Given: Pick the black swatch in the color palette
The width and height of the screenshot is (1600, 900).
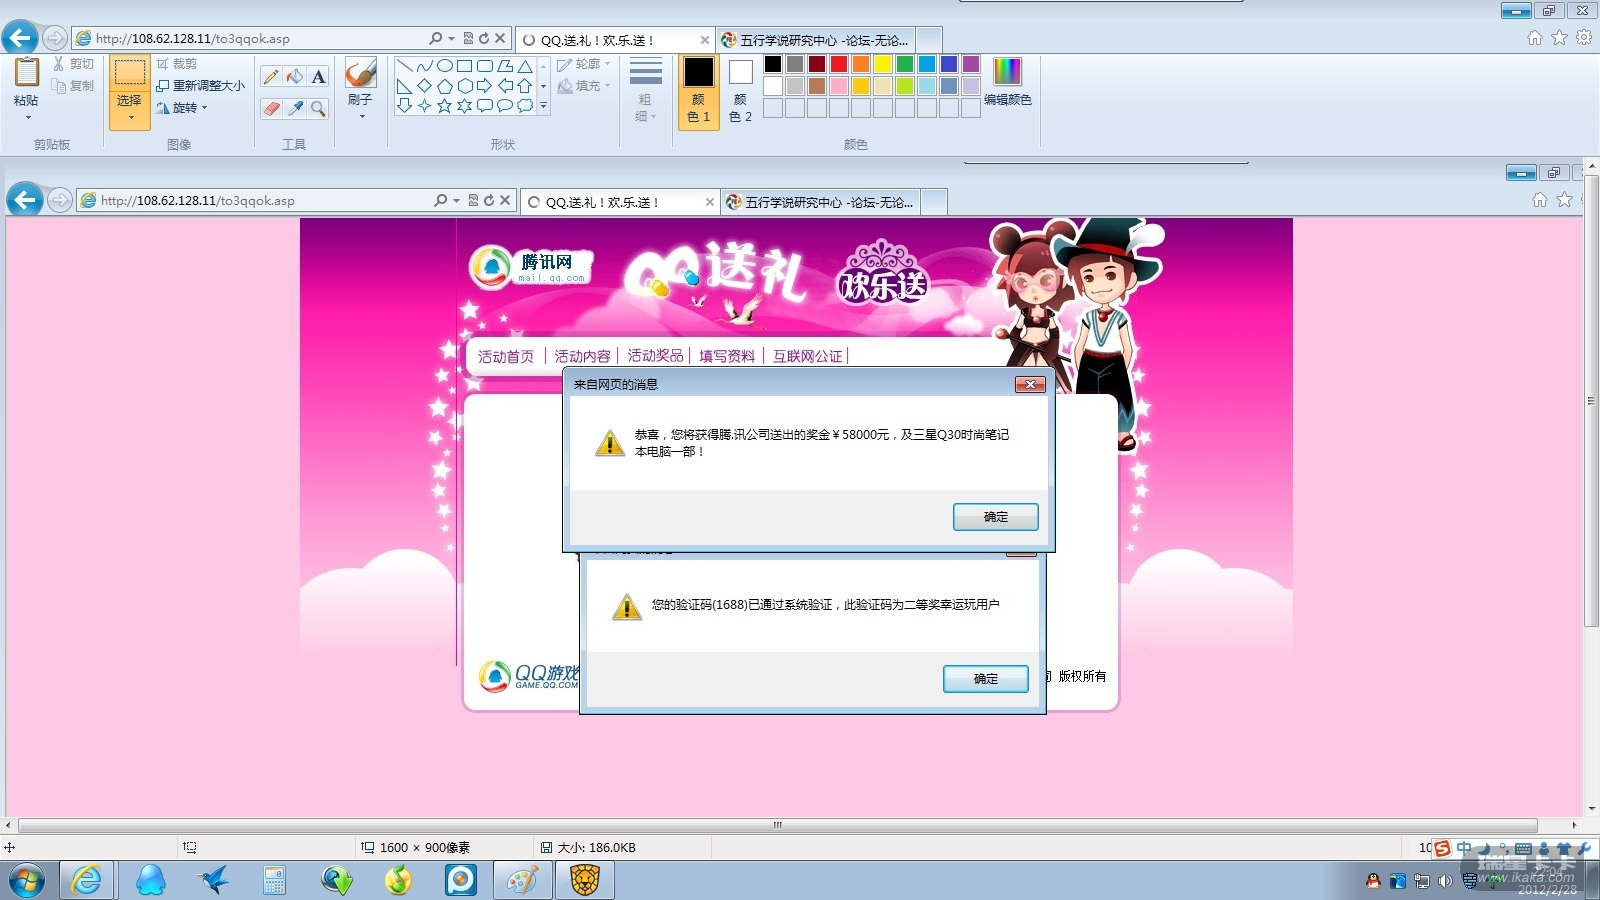Looking at the screenshot, I should [x=773, y=64].
